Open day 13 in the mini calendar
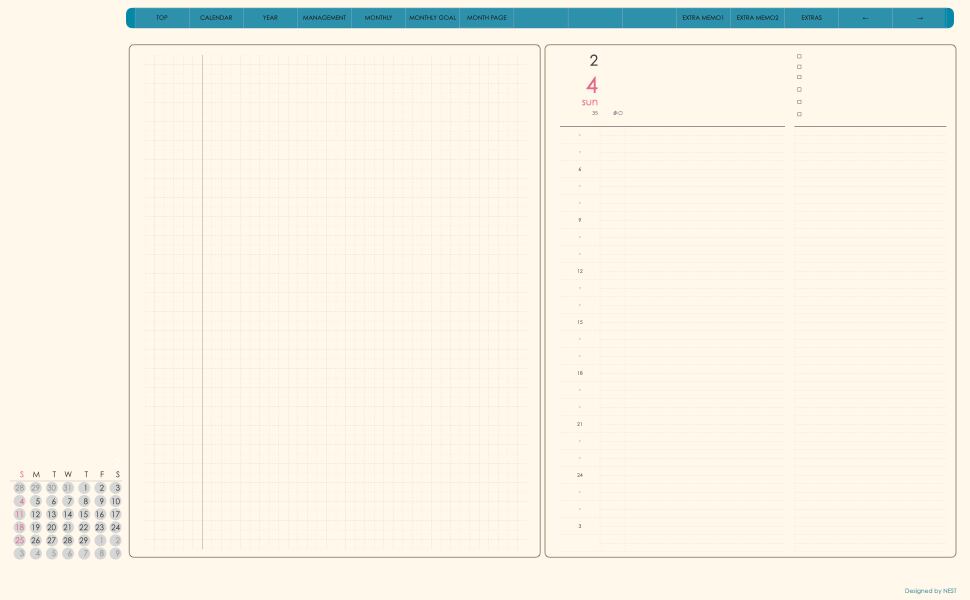 click(x=52, y=514)
